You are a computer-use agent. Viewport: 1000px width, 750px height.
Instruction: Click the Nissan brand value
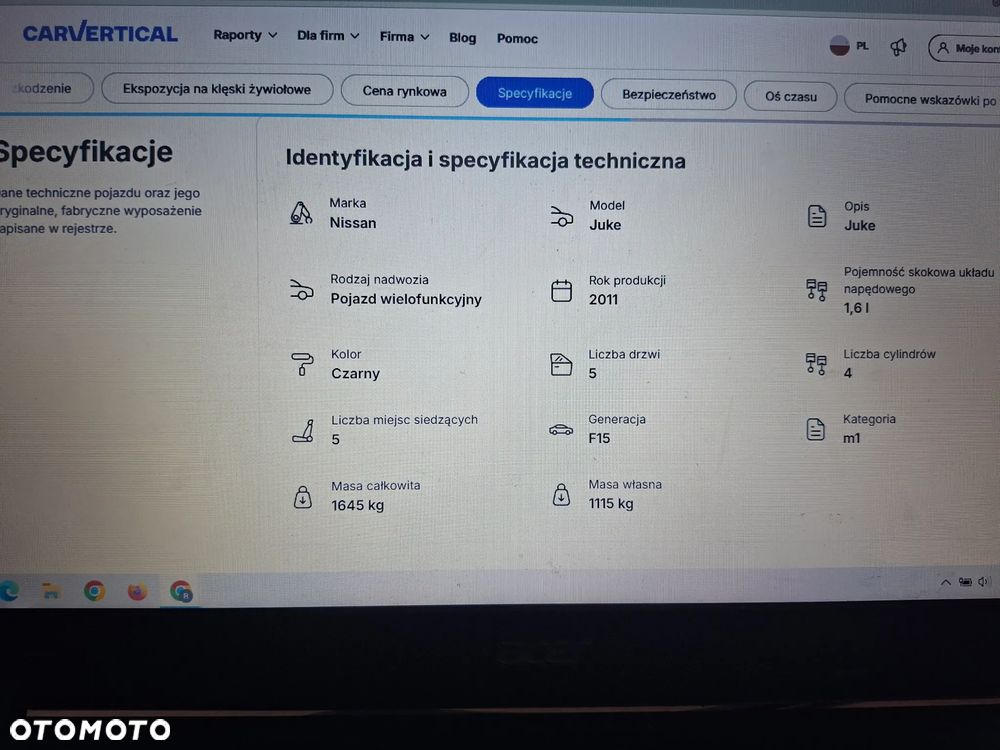[x=353, y=223]
